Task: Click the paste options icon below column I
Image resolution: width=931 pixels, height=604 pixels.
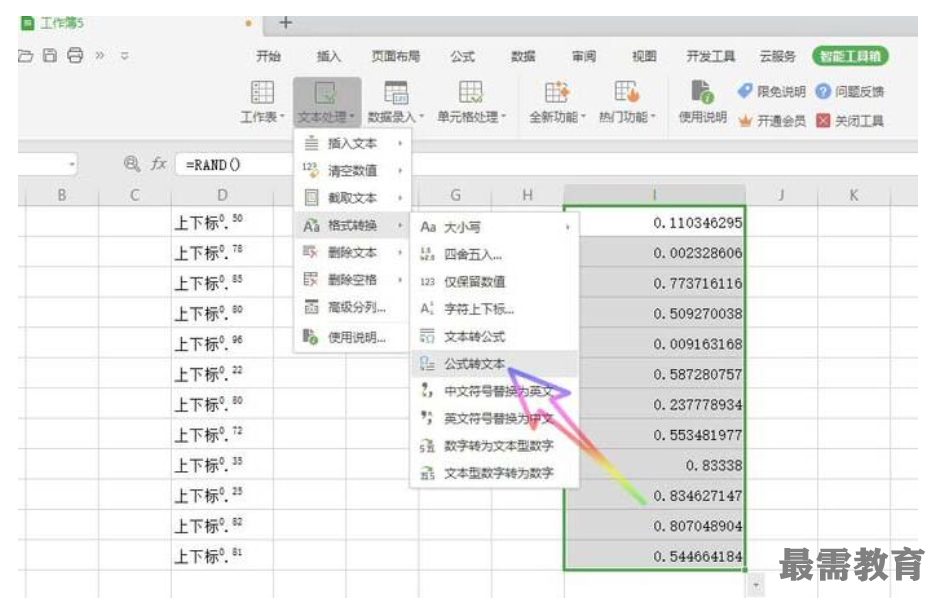Action: 755,585
